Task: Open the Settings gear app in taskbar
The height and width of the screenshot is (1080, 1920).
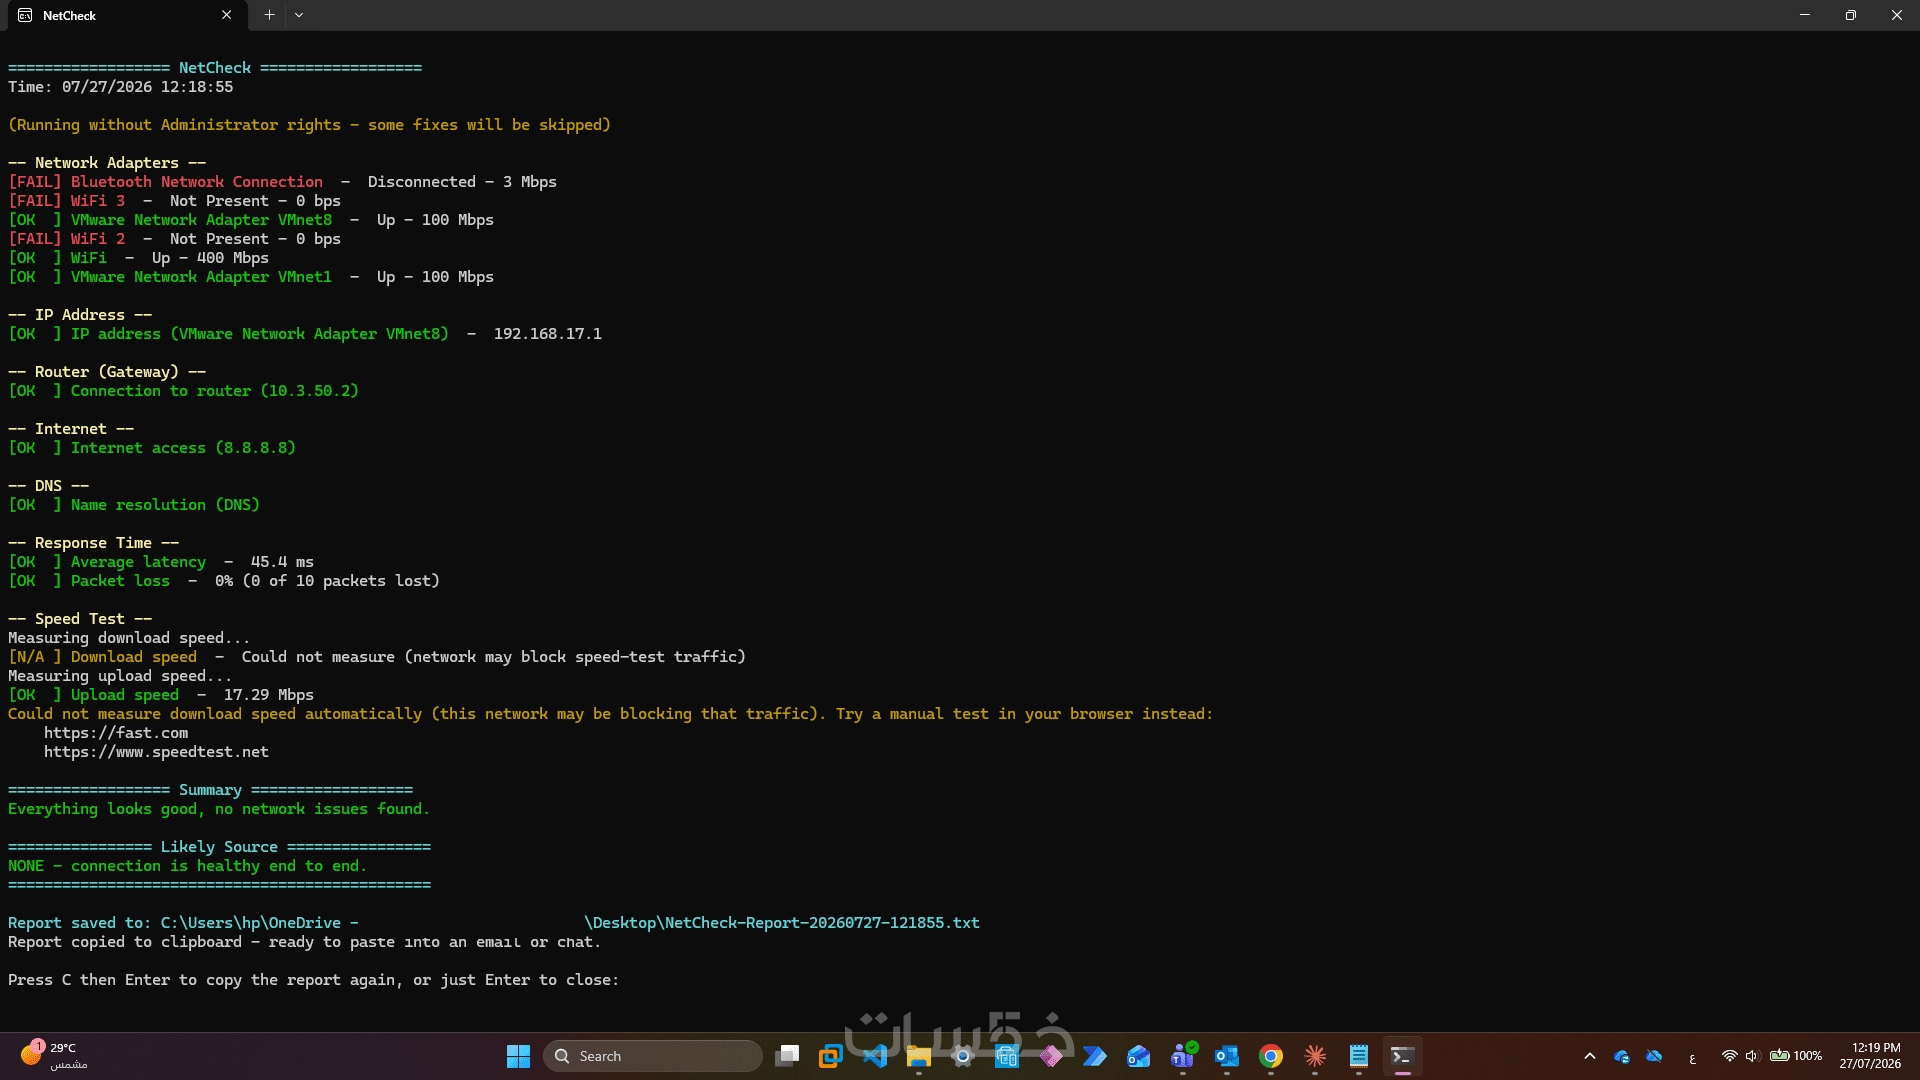Action: (963, 1056)
